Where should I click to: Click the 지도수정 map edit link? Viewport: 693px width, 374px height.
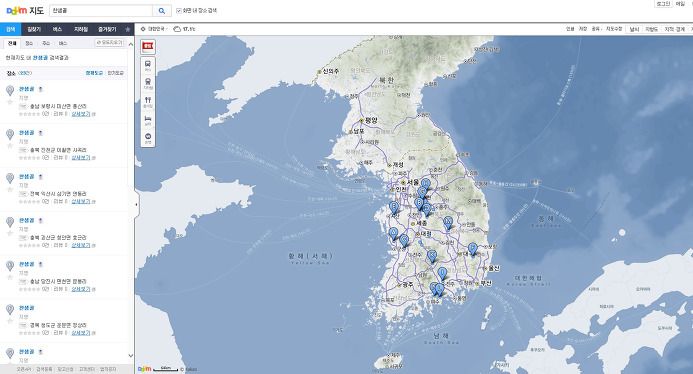pos(613,29)
